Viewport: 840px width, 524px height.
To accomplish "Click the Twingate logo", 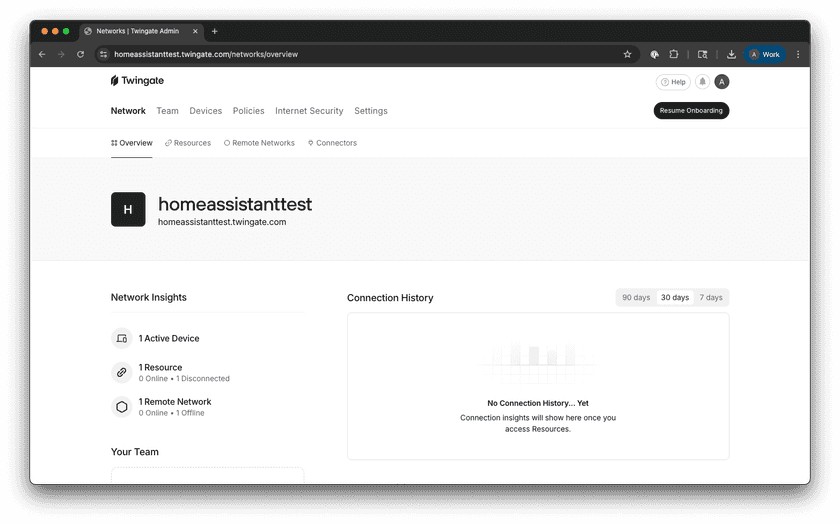I will coord(137,81).
